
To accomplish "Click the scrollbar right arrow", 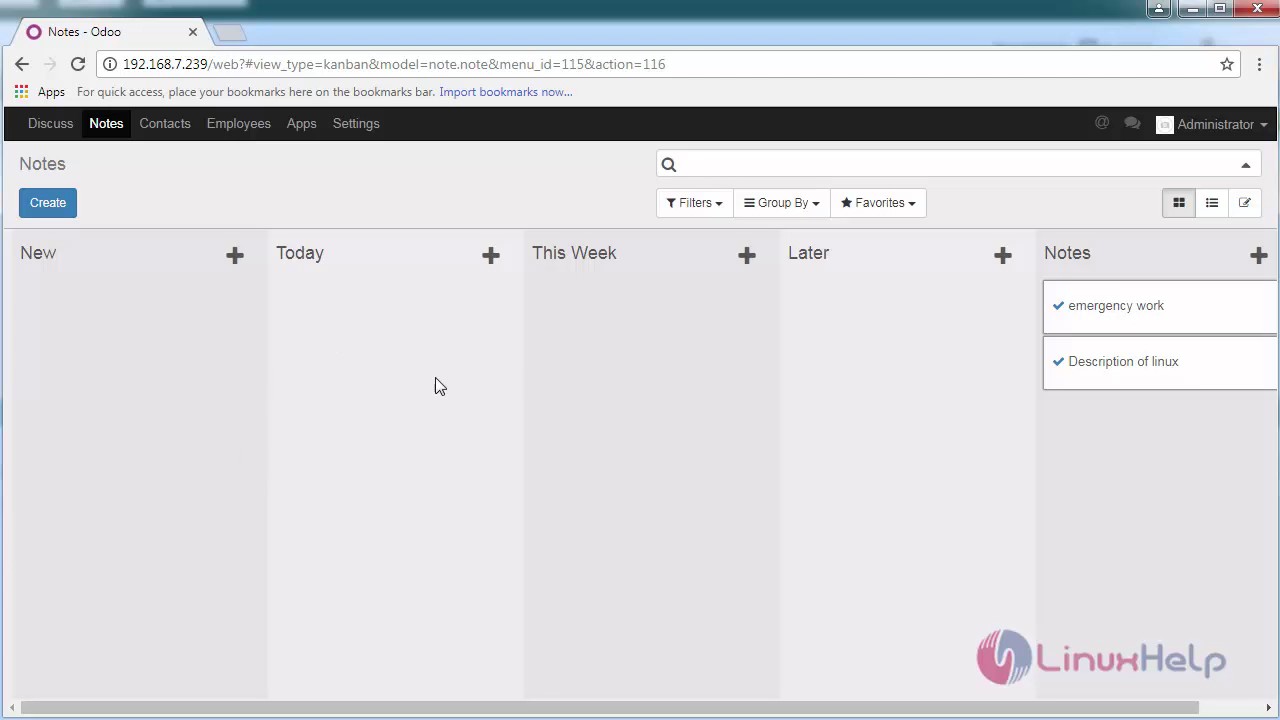I will (1268, 708).
